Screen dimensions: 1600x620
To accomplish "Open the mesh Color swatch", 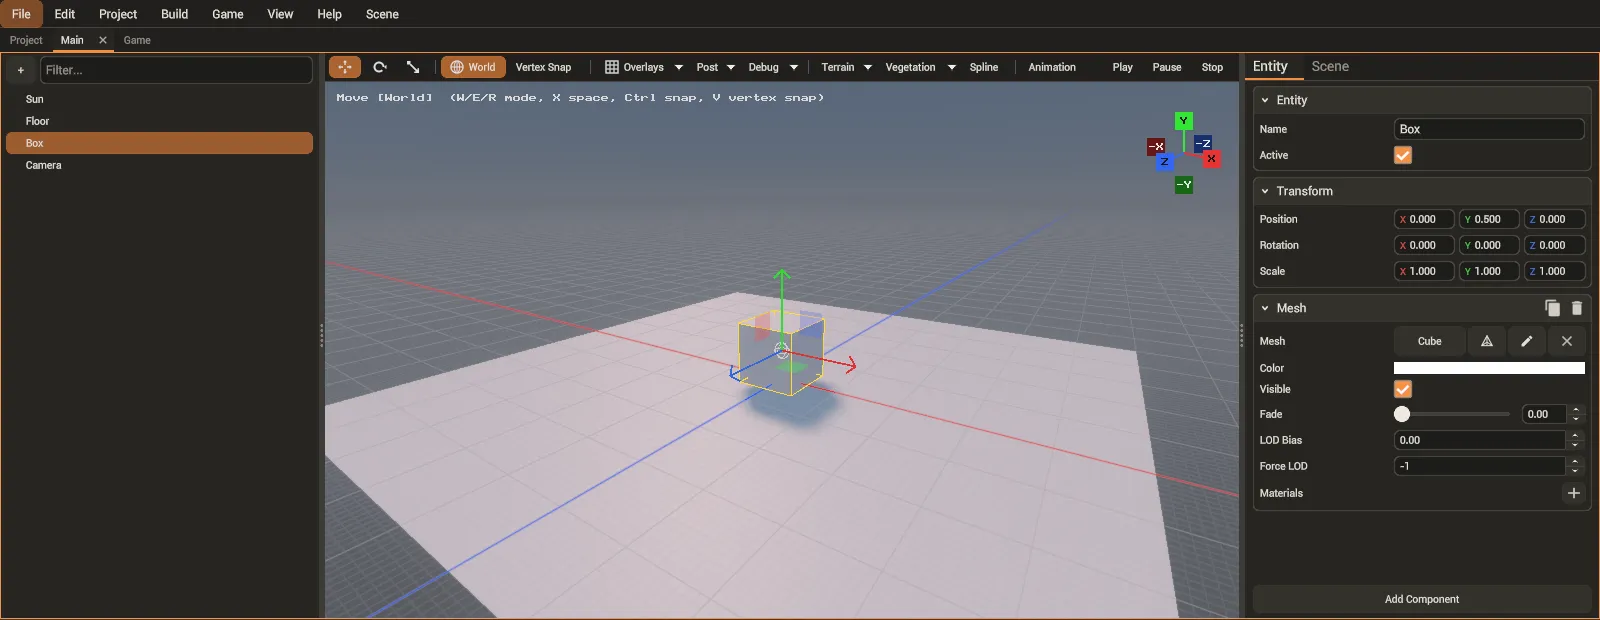I will point(1489,368).
